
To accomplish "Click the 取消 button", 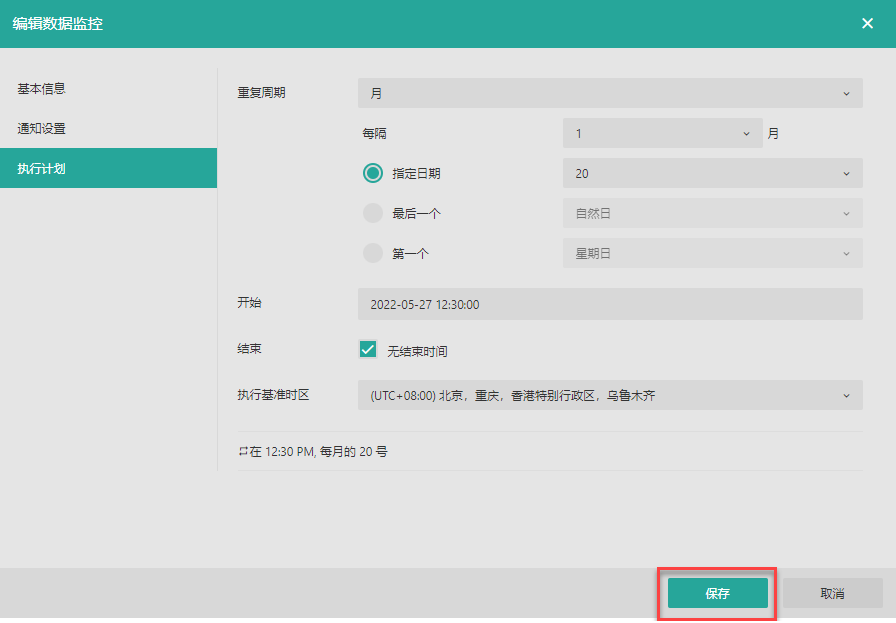I will pyautogui.click(x=833, y=593).
